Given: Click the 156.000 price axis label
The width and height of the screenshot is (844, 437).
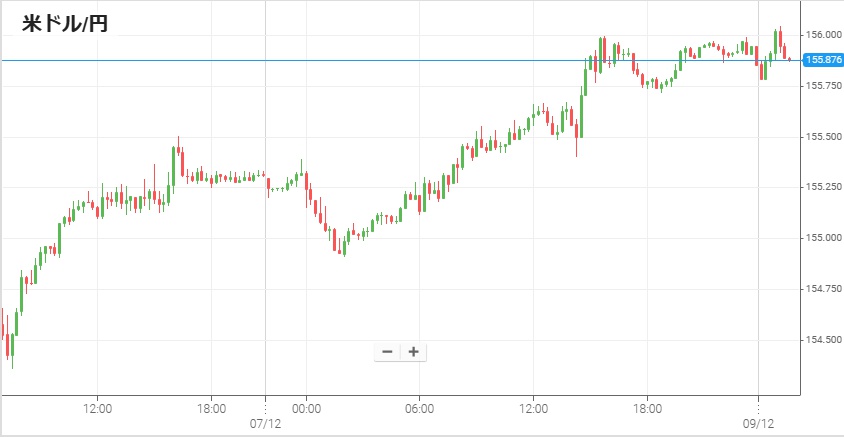Looking at the screenshot, I should [x=823, y=34].
